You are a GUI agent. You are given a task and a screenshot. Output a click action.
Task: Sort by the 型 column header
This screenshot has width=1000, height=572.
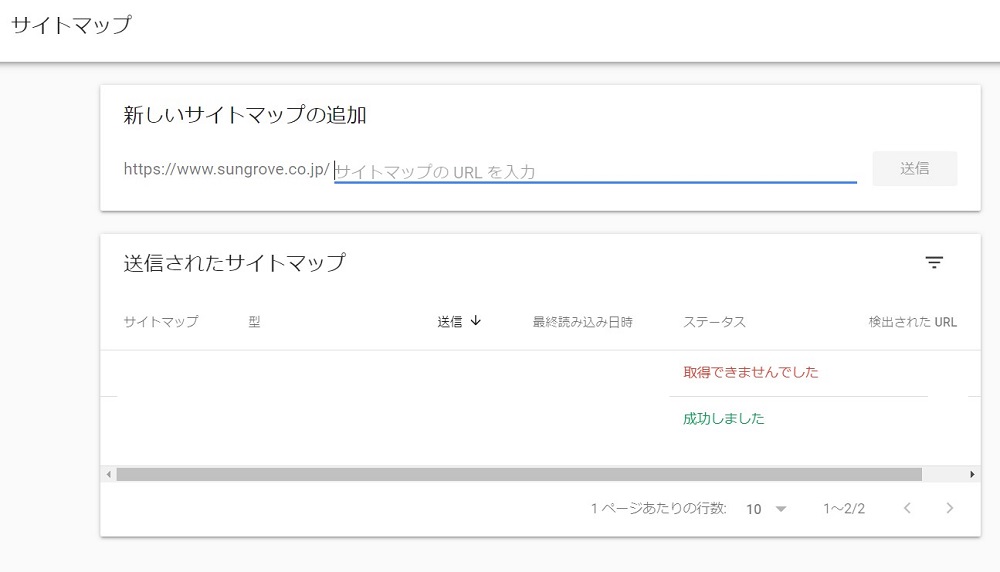[x=254, y=322]
